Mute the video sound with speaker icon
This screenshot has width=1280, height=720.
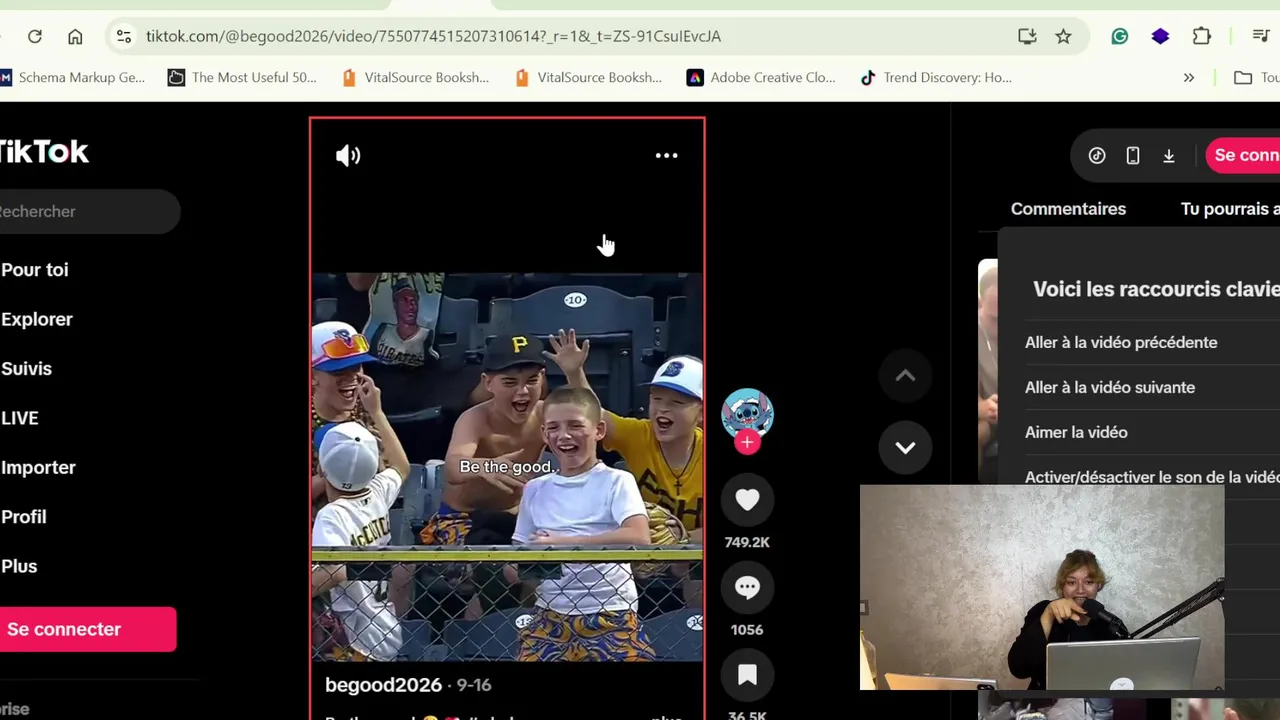click(x=348, y=156)
